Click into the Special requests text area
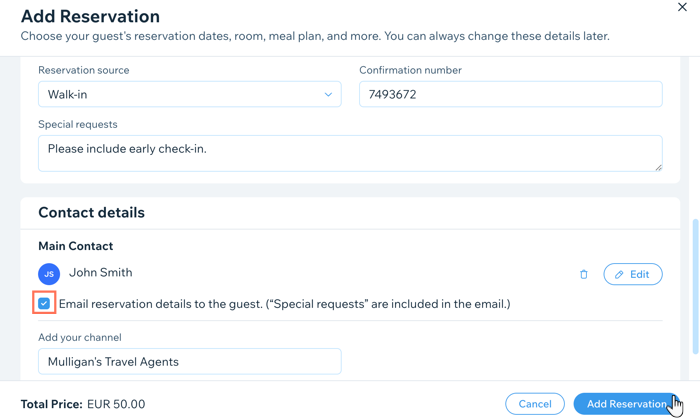Screen dimensions: 700x418 (350, 154)
